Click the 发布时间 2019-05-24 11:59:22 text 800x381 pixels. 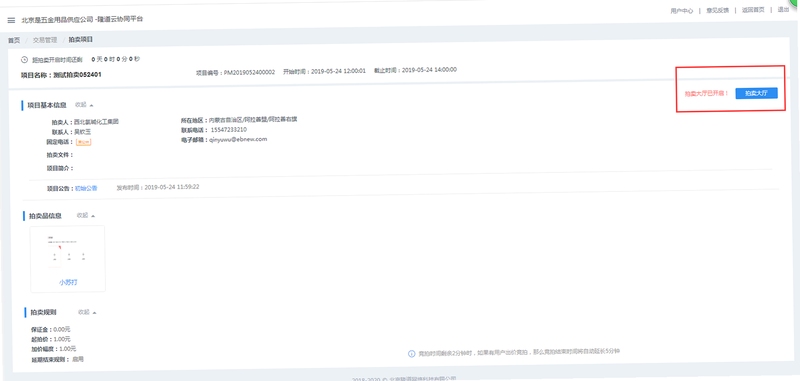[x=158, y=187]
